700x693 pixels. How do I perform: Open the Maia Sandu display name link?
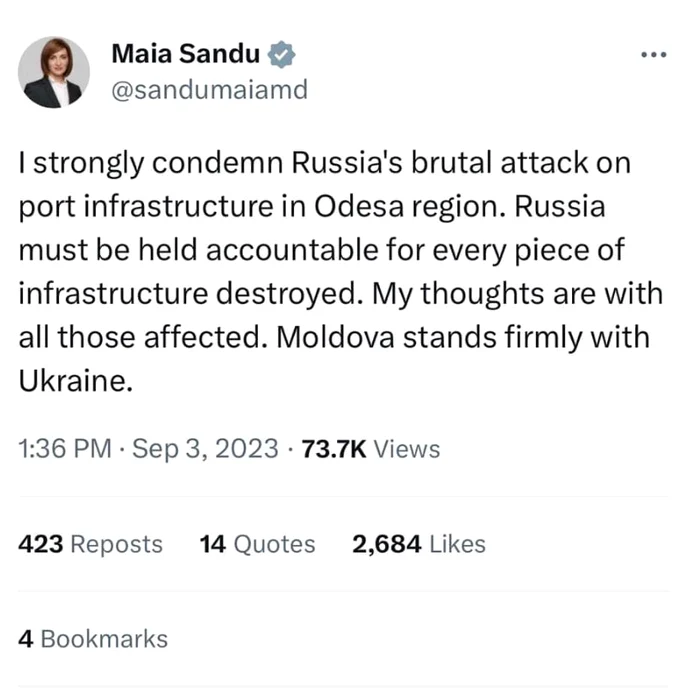point(185,54)
